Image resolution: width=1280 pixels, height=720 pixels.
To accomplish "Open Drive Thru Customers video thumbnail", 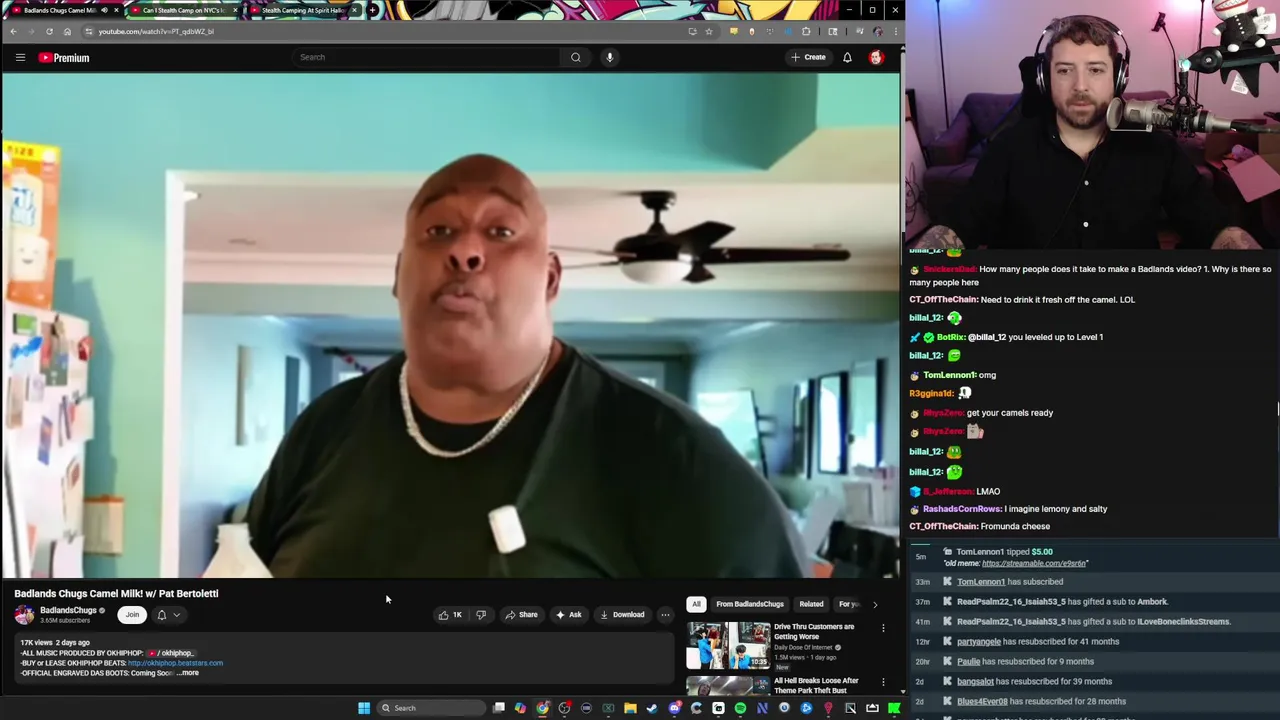I will pyautogui.click(x=728, y=646).
